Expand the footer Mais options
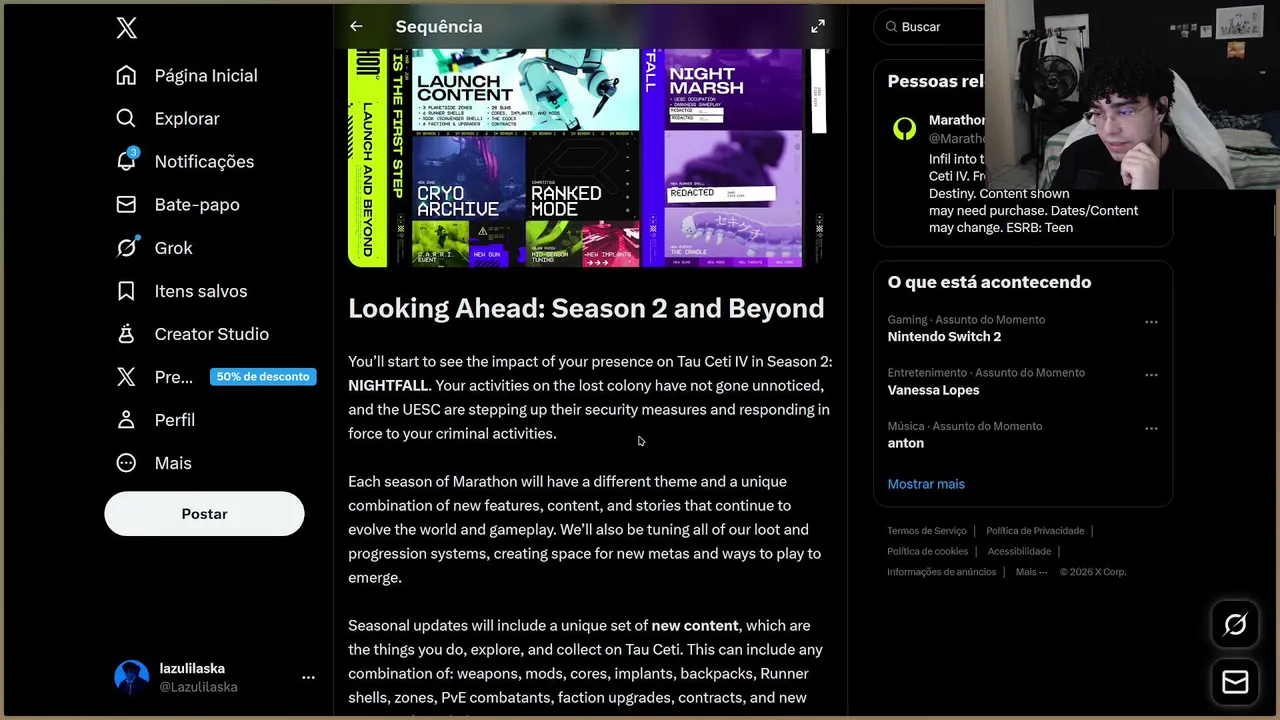This screenshot has height=720, width=1280. [x=1031, y=572]
